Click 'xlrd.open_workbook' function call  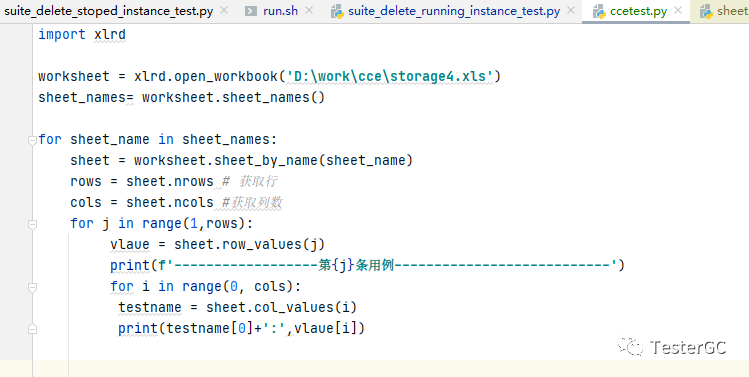(x=206, y=76)
